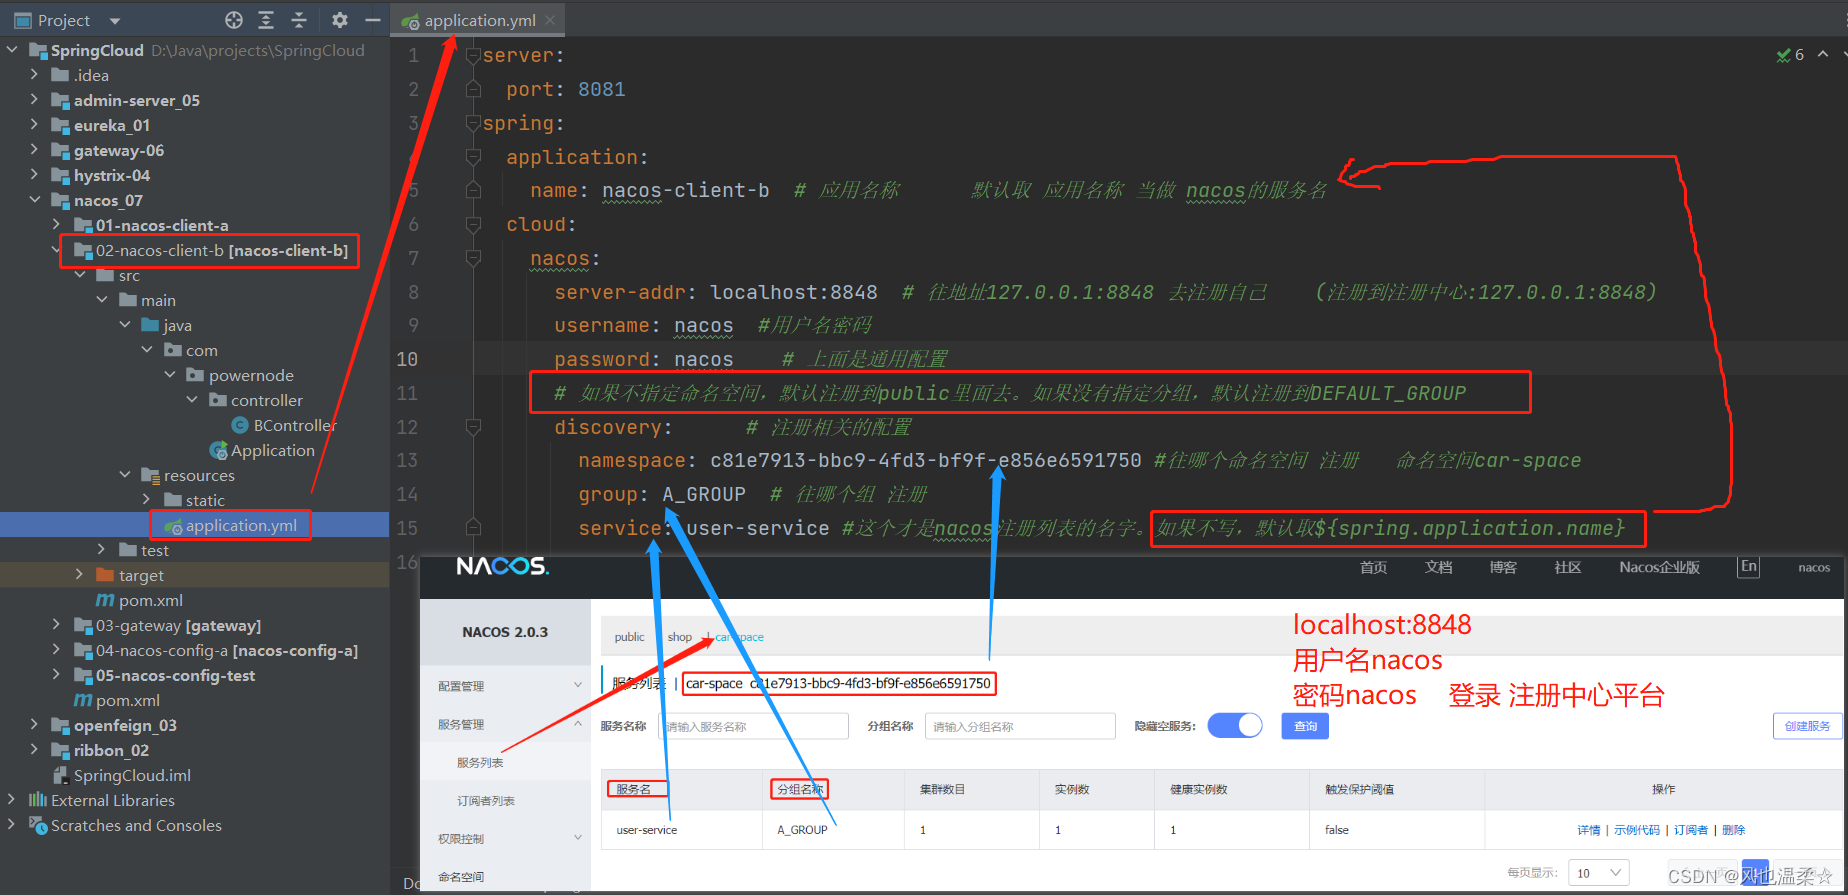1848x895 pixels.
Task: Click the Collapse All toolbar icon
Action: (x=298, y=20)
